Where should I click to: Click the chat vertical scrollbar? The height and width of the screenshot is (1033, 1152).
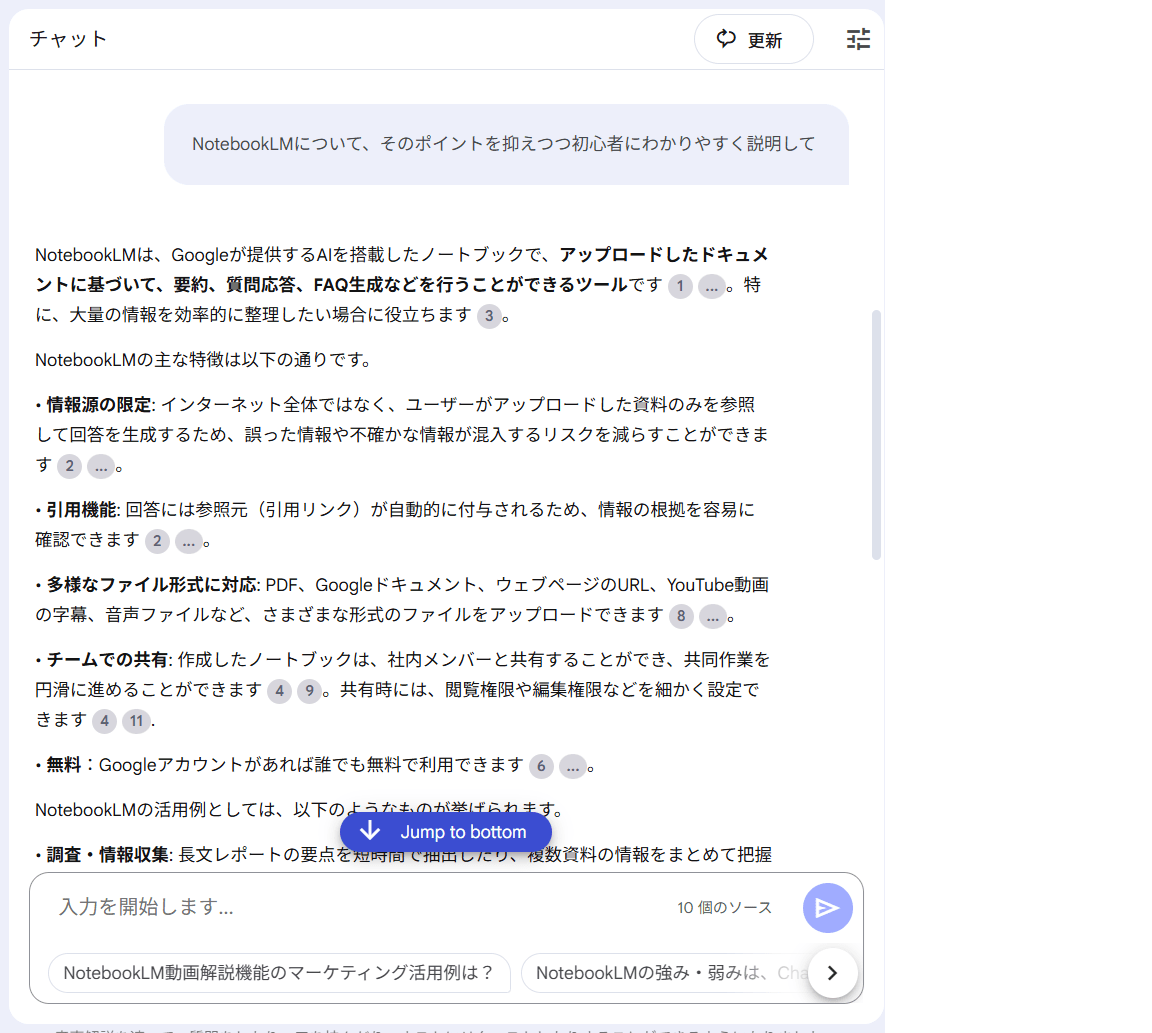pyautogui.click(x=876, y=435)
